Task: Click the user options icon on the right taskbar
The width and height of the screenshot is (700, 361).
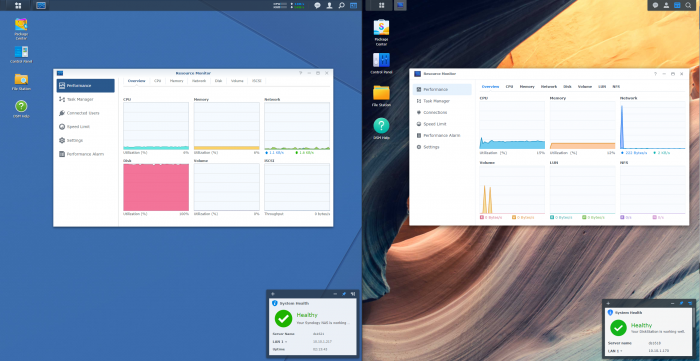Action: click(x=666, y=5)
